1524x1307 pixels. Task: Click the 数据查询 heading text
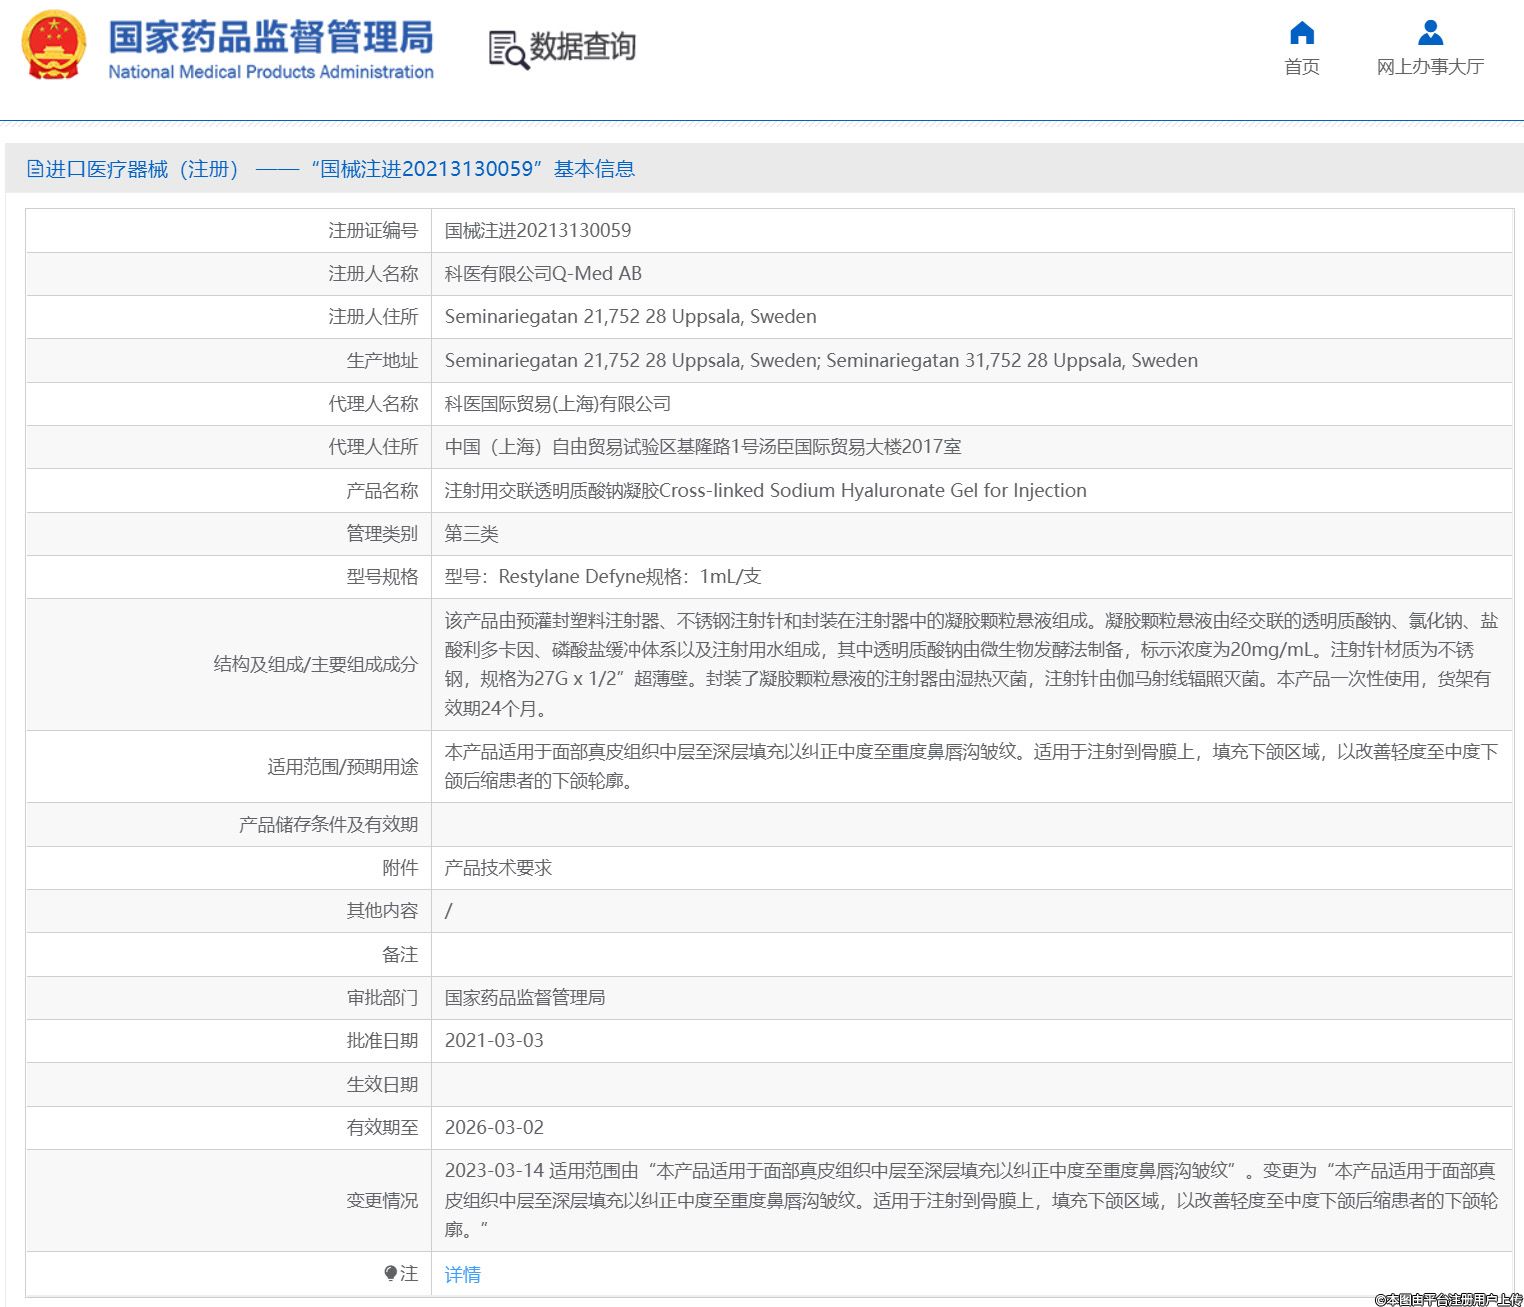(582, 46)
